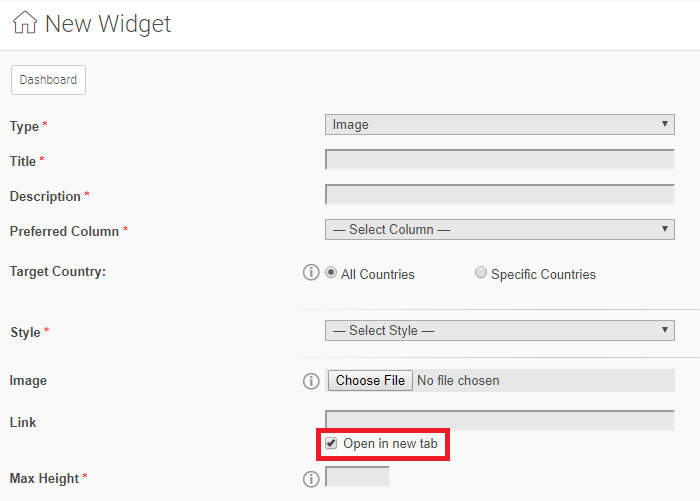Image resolution: width=700 pixels, height=501 pixels.
Task: Click into the Description input field
Action: pyautogui.click(x=500, y=194)
